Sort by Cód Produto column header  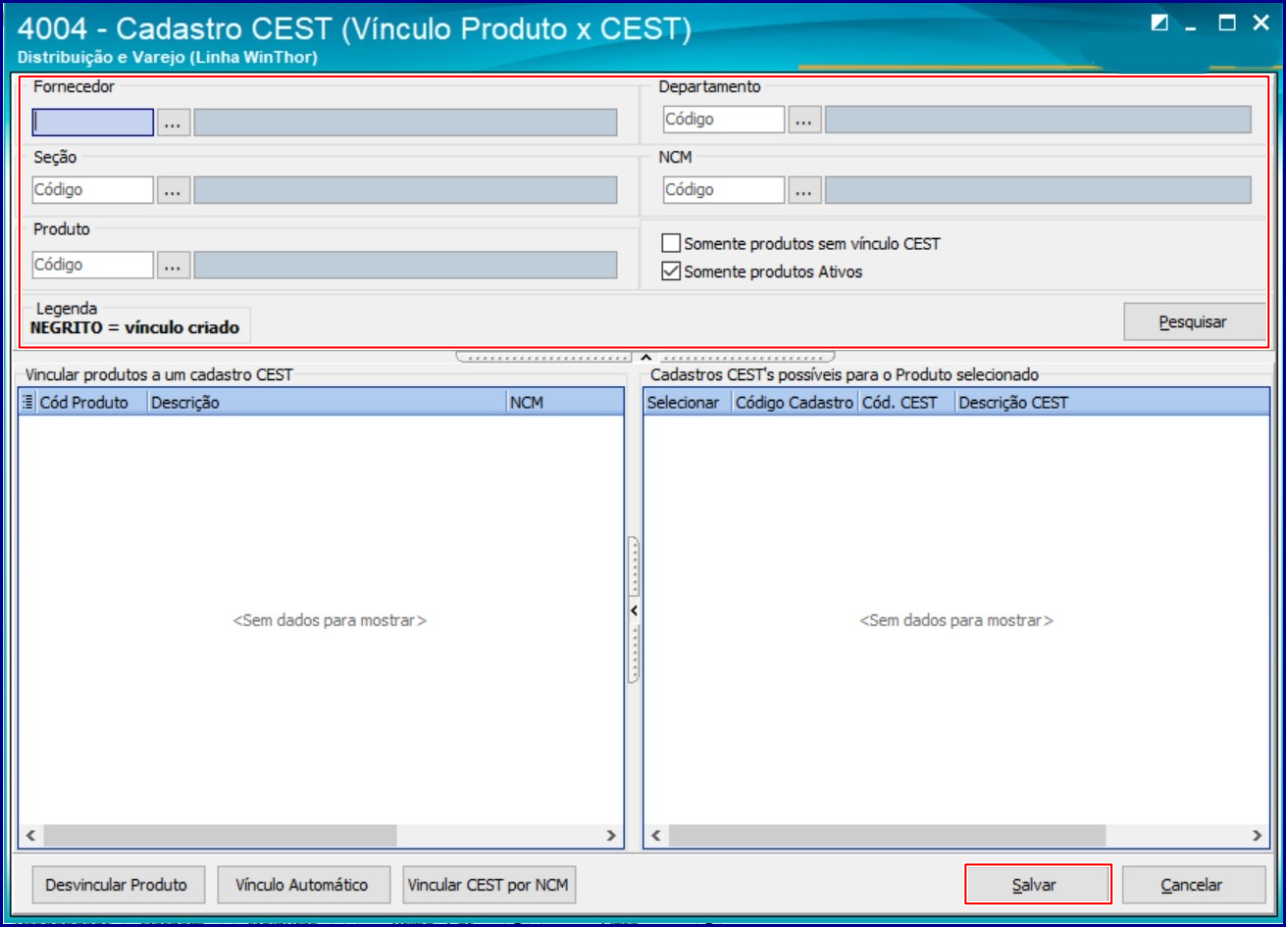click(90, 403)
